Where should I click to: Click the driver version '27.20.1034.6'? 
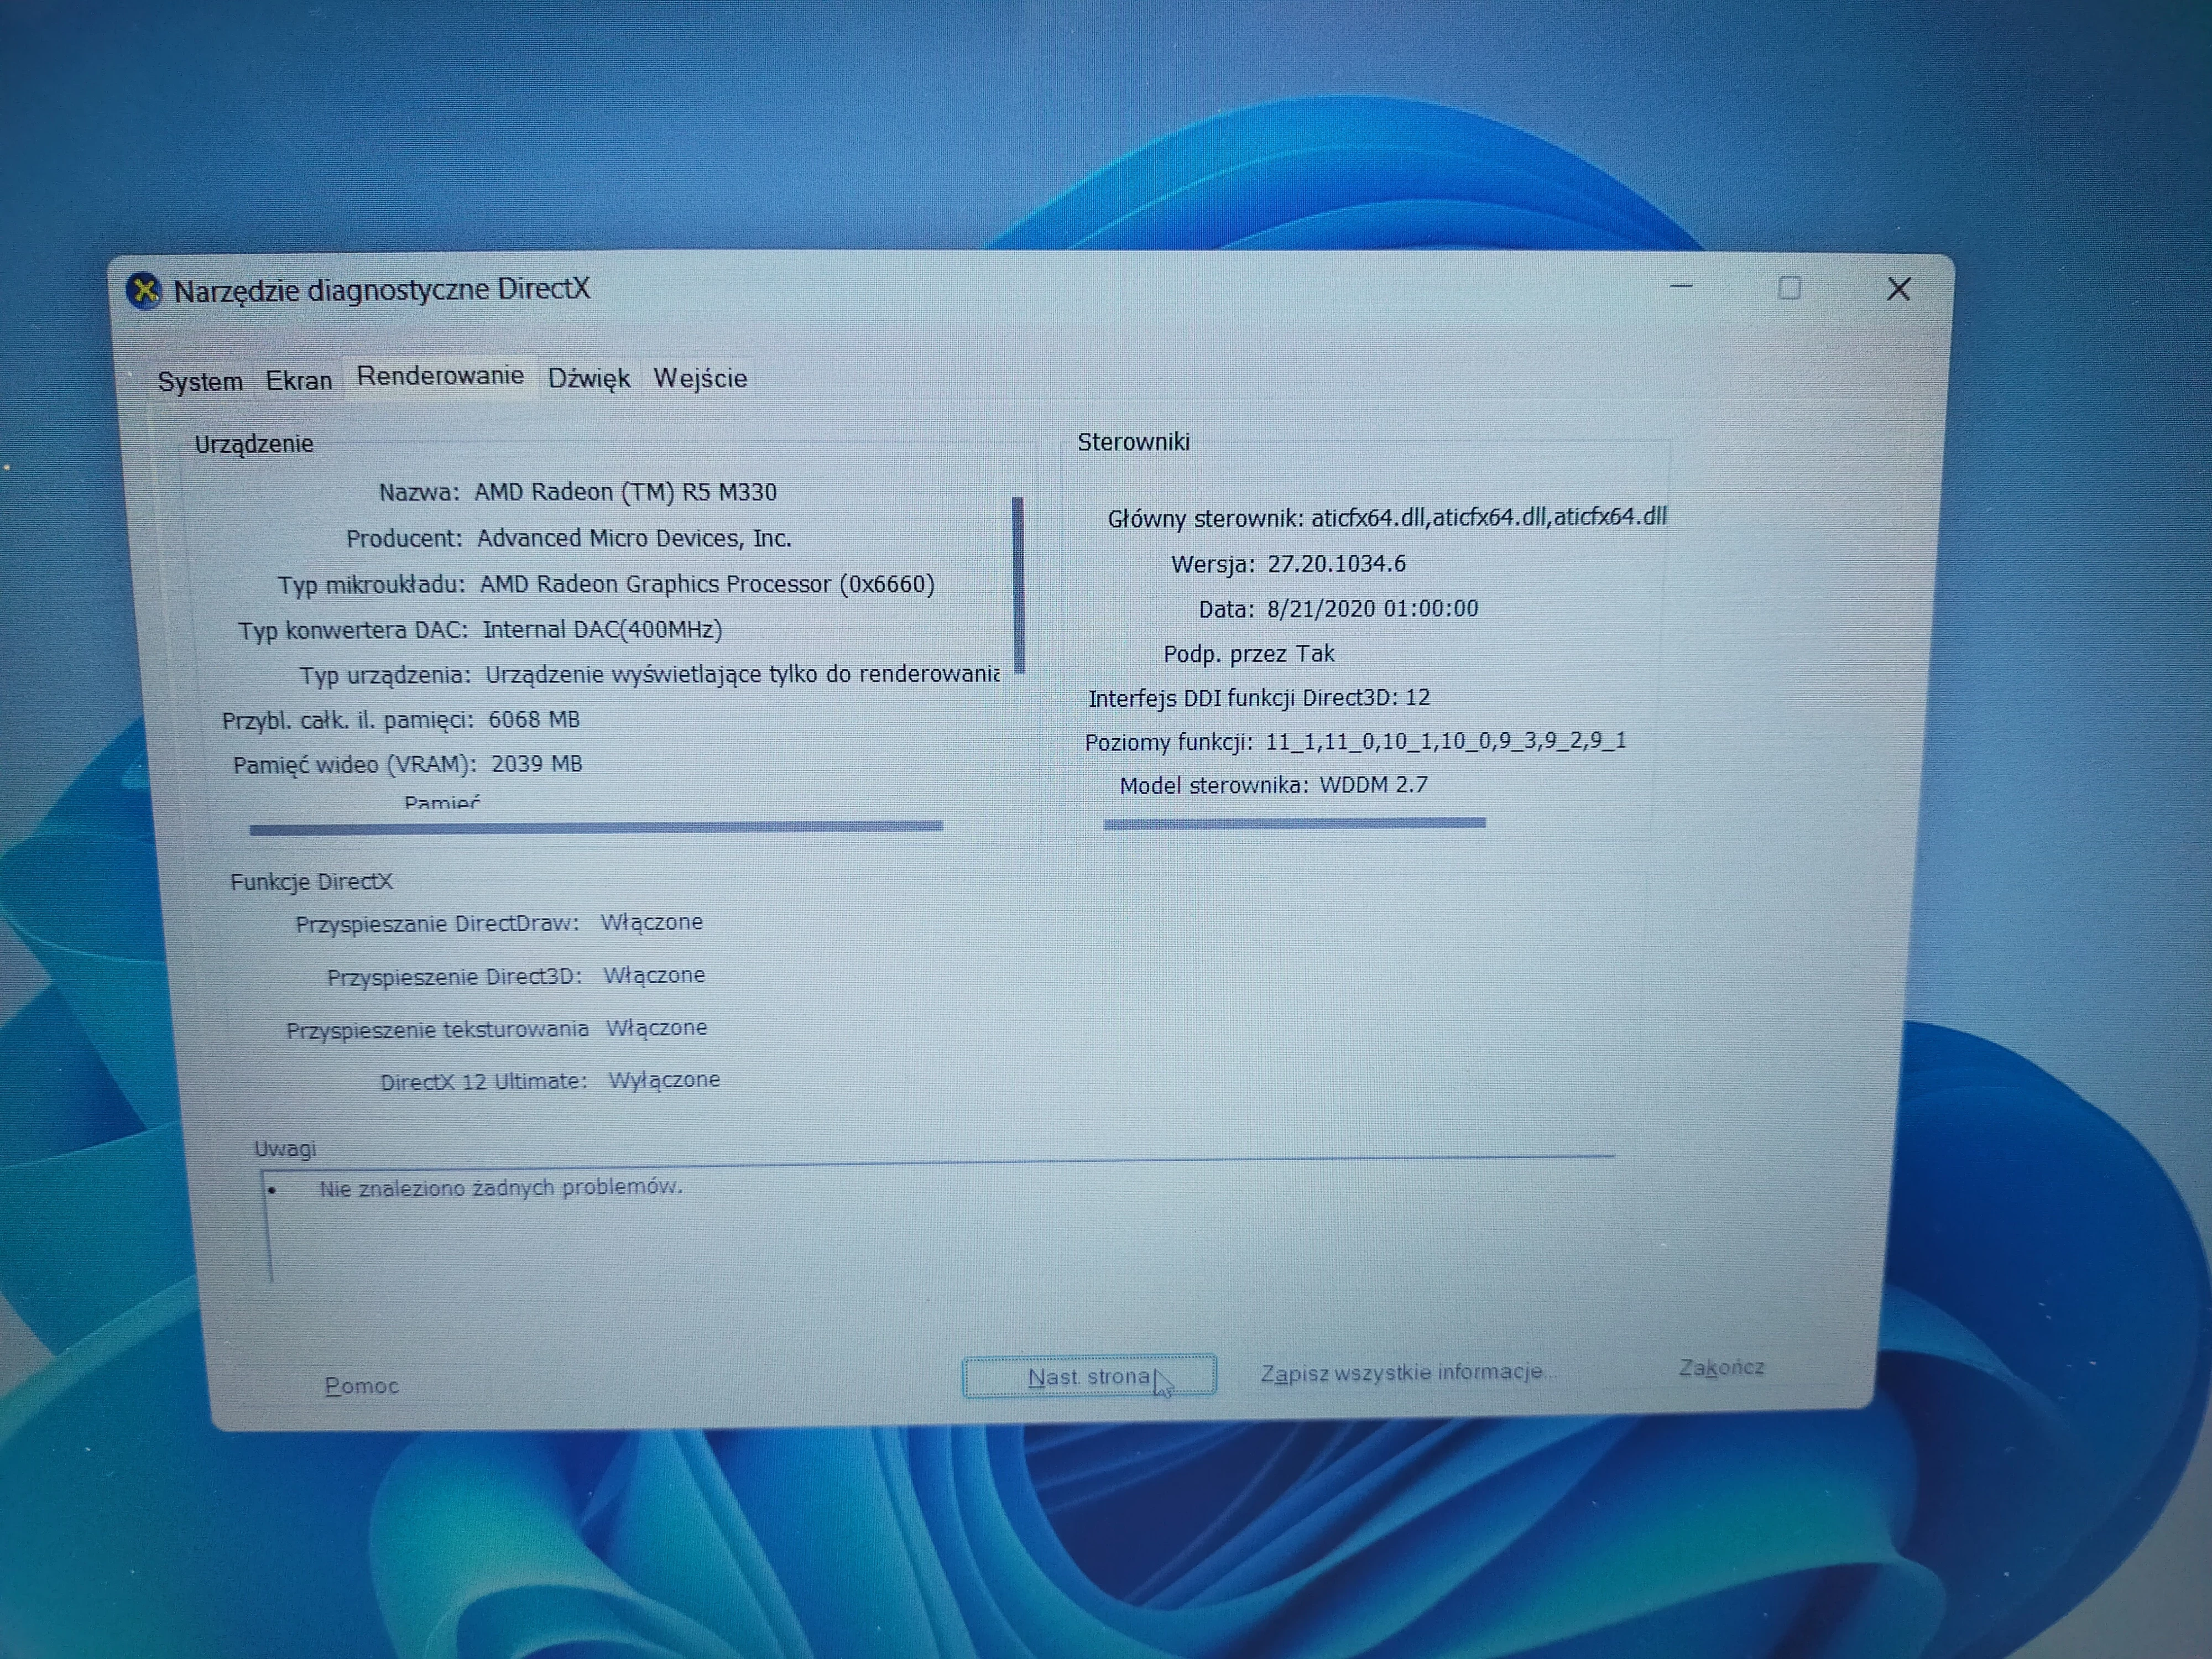(1336, 564)
